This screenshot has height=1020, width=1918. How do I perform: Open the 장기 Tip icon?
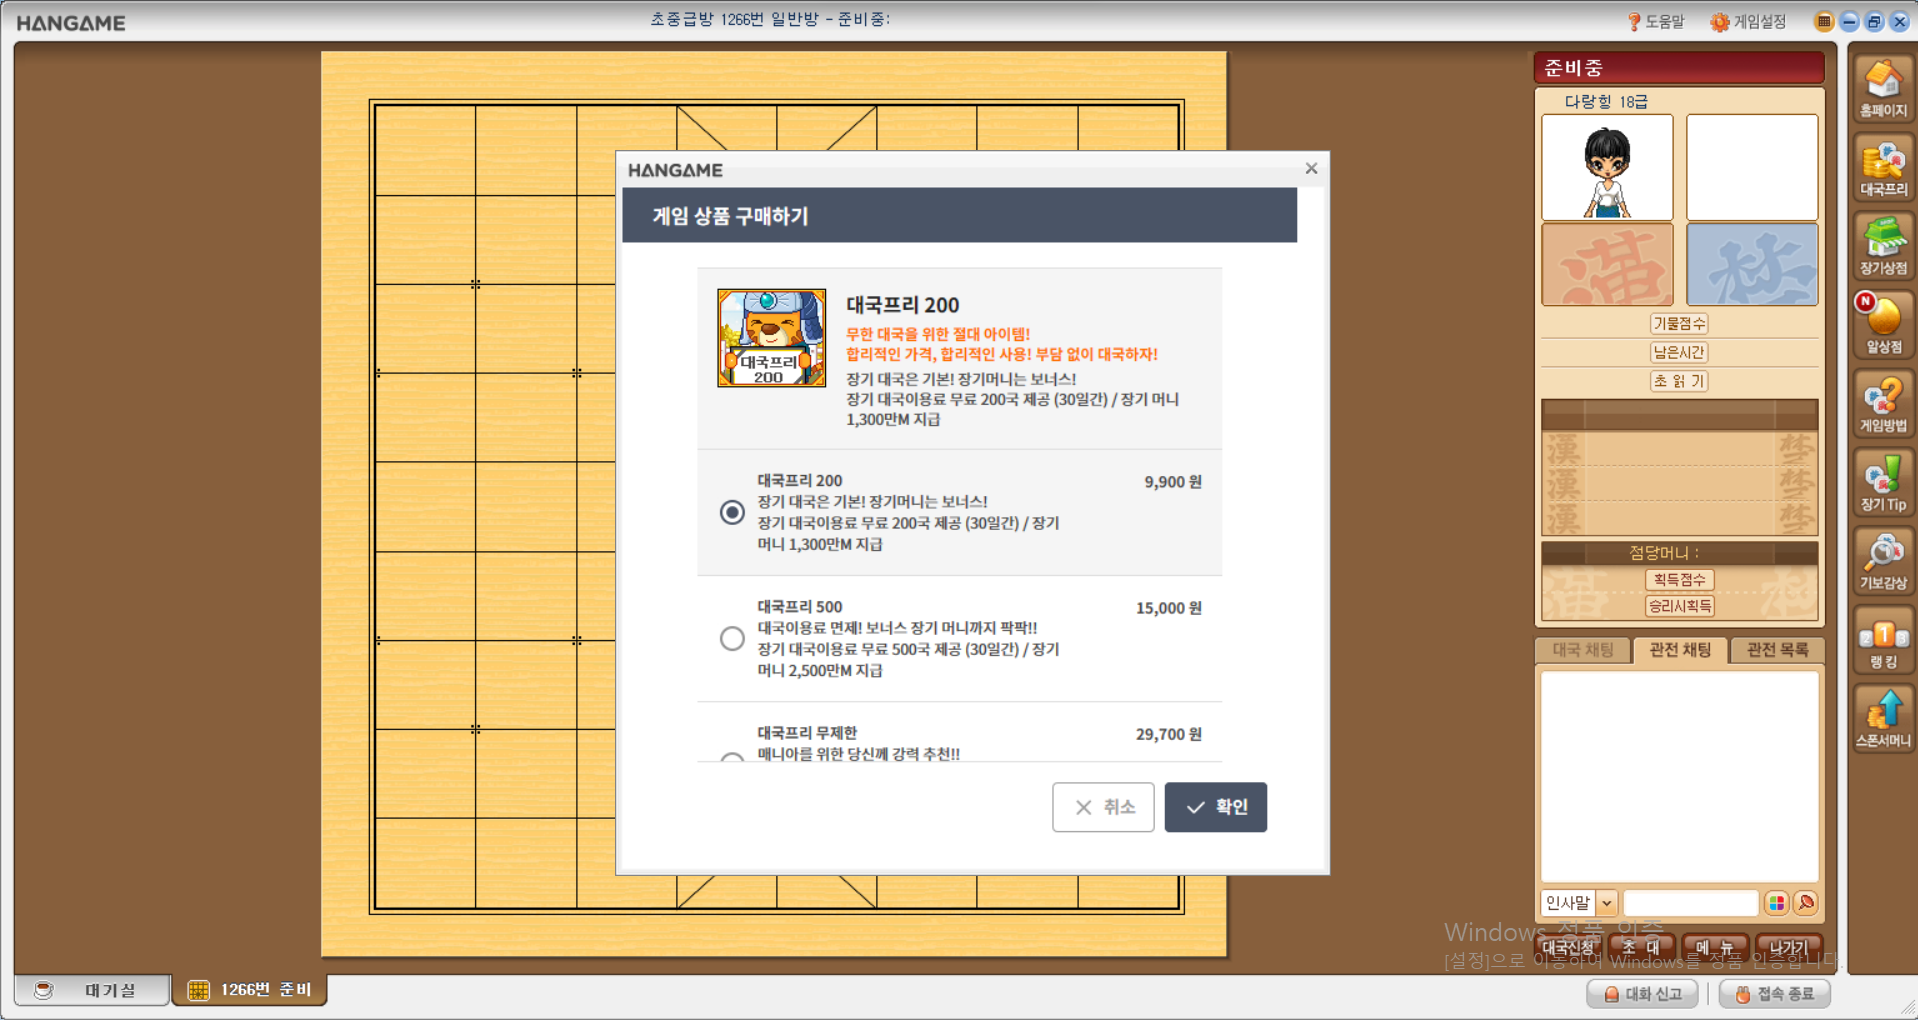(1883, 484)
